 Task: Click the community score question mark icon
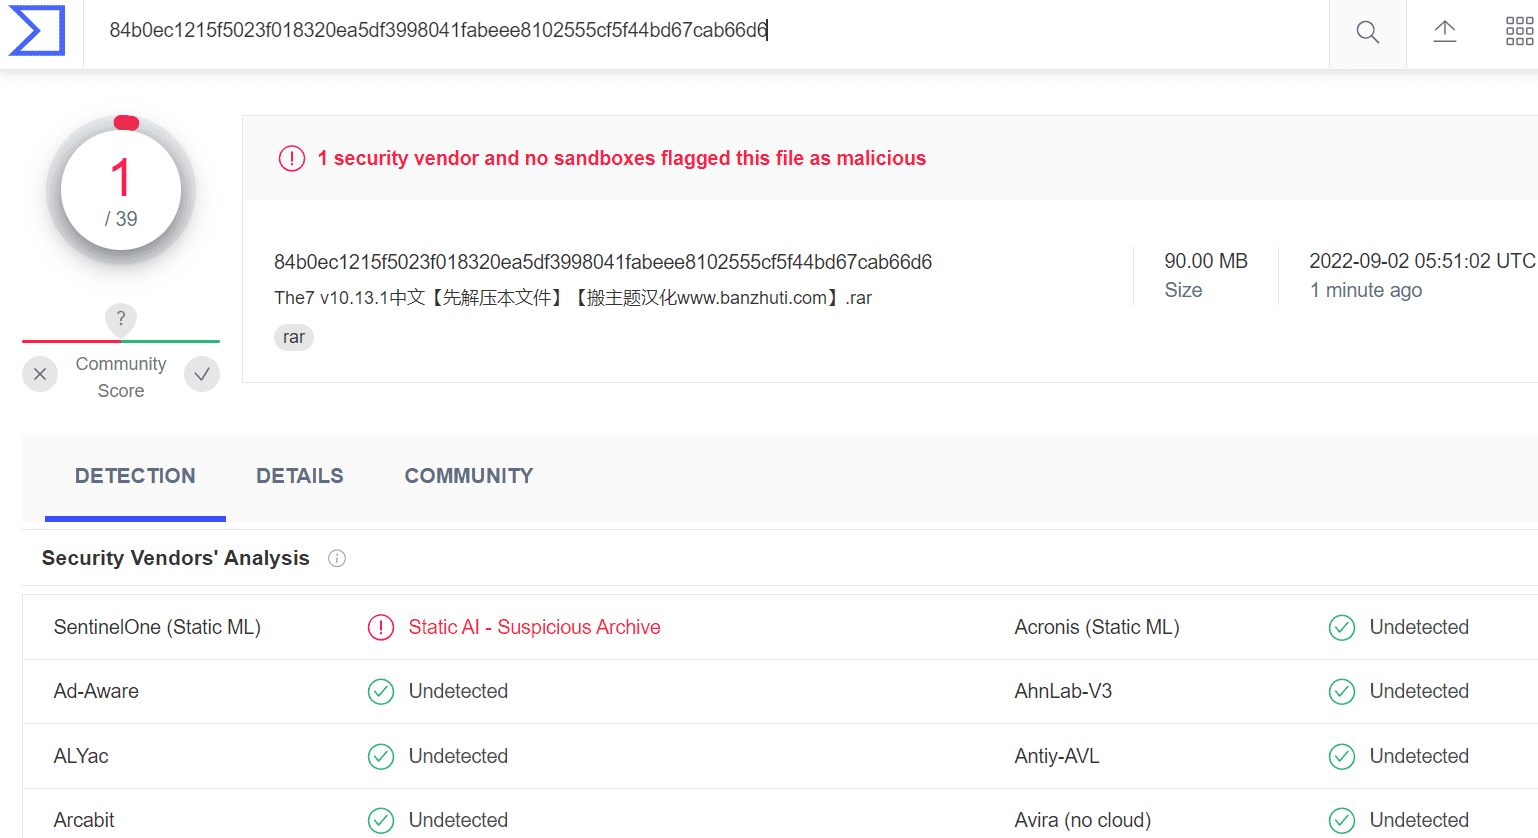pyautogui.click(x=121, y=319)
